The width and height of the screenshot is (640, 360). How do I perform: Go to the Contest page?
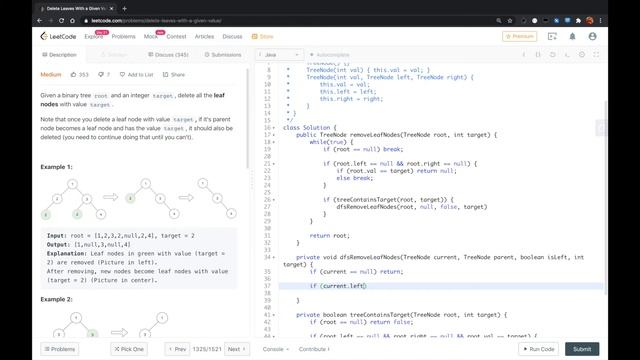tap(176, 36)
